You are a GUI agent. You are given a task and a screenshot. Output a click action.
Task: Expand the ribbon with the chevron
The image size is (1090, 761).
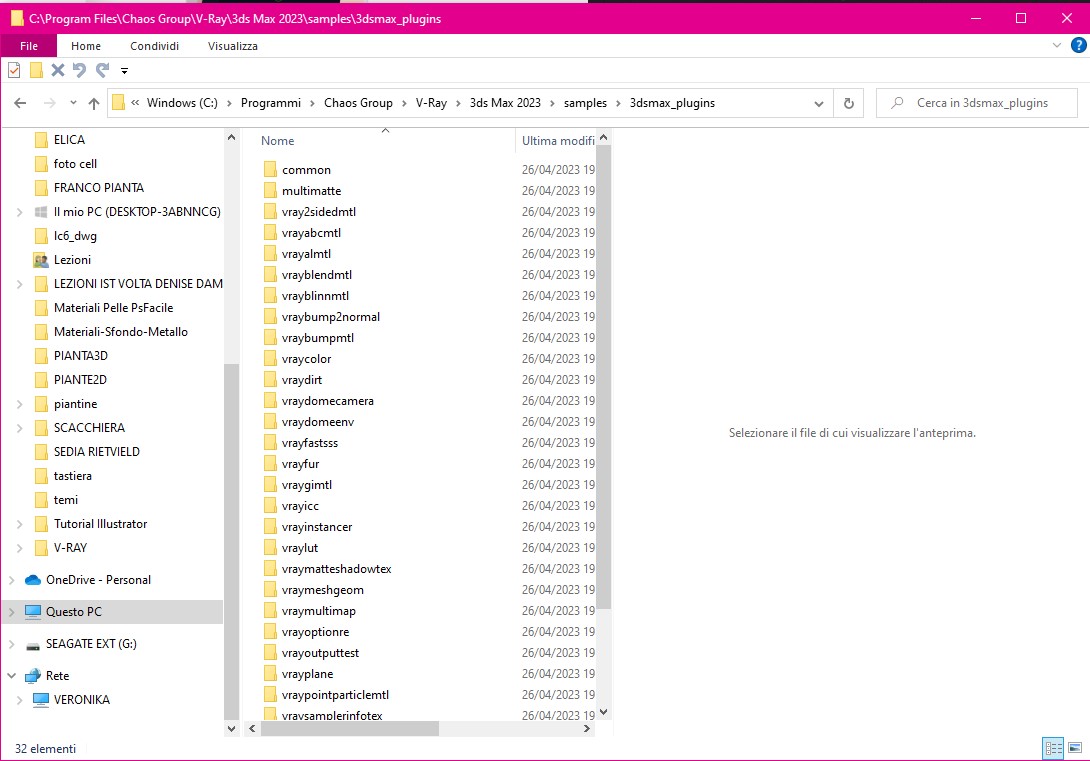1057,45
